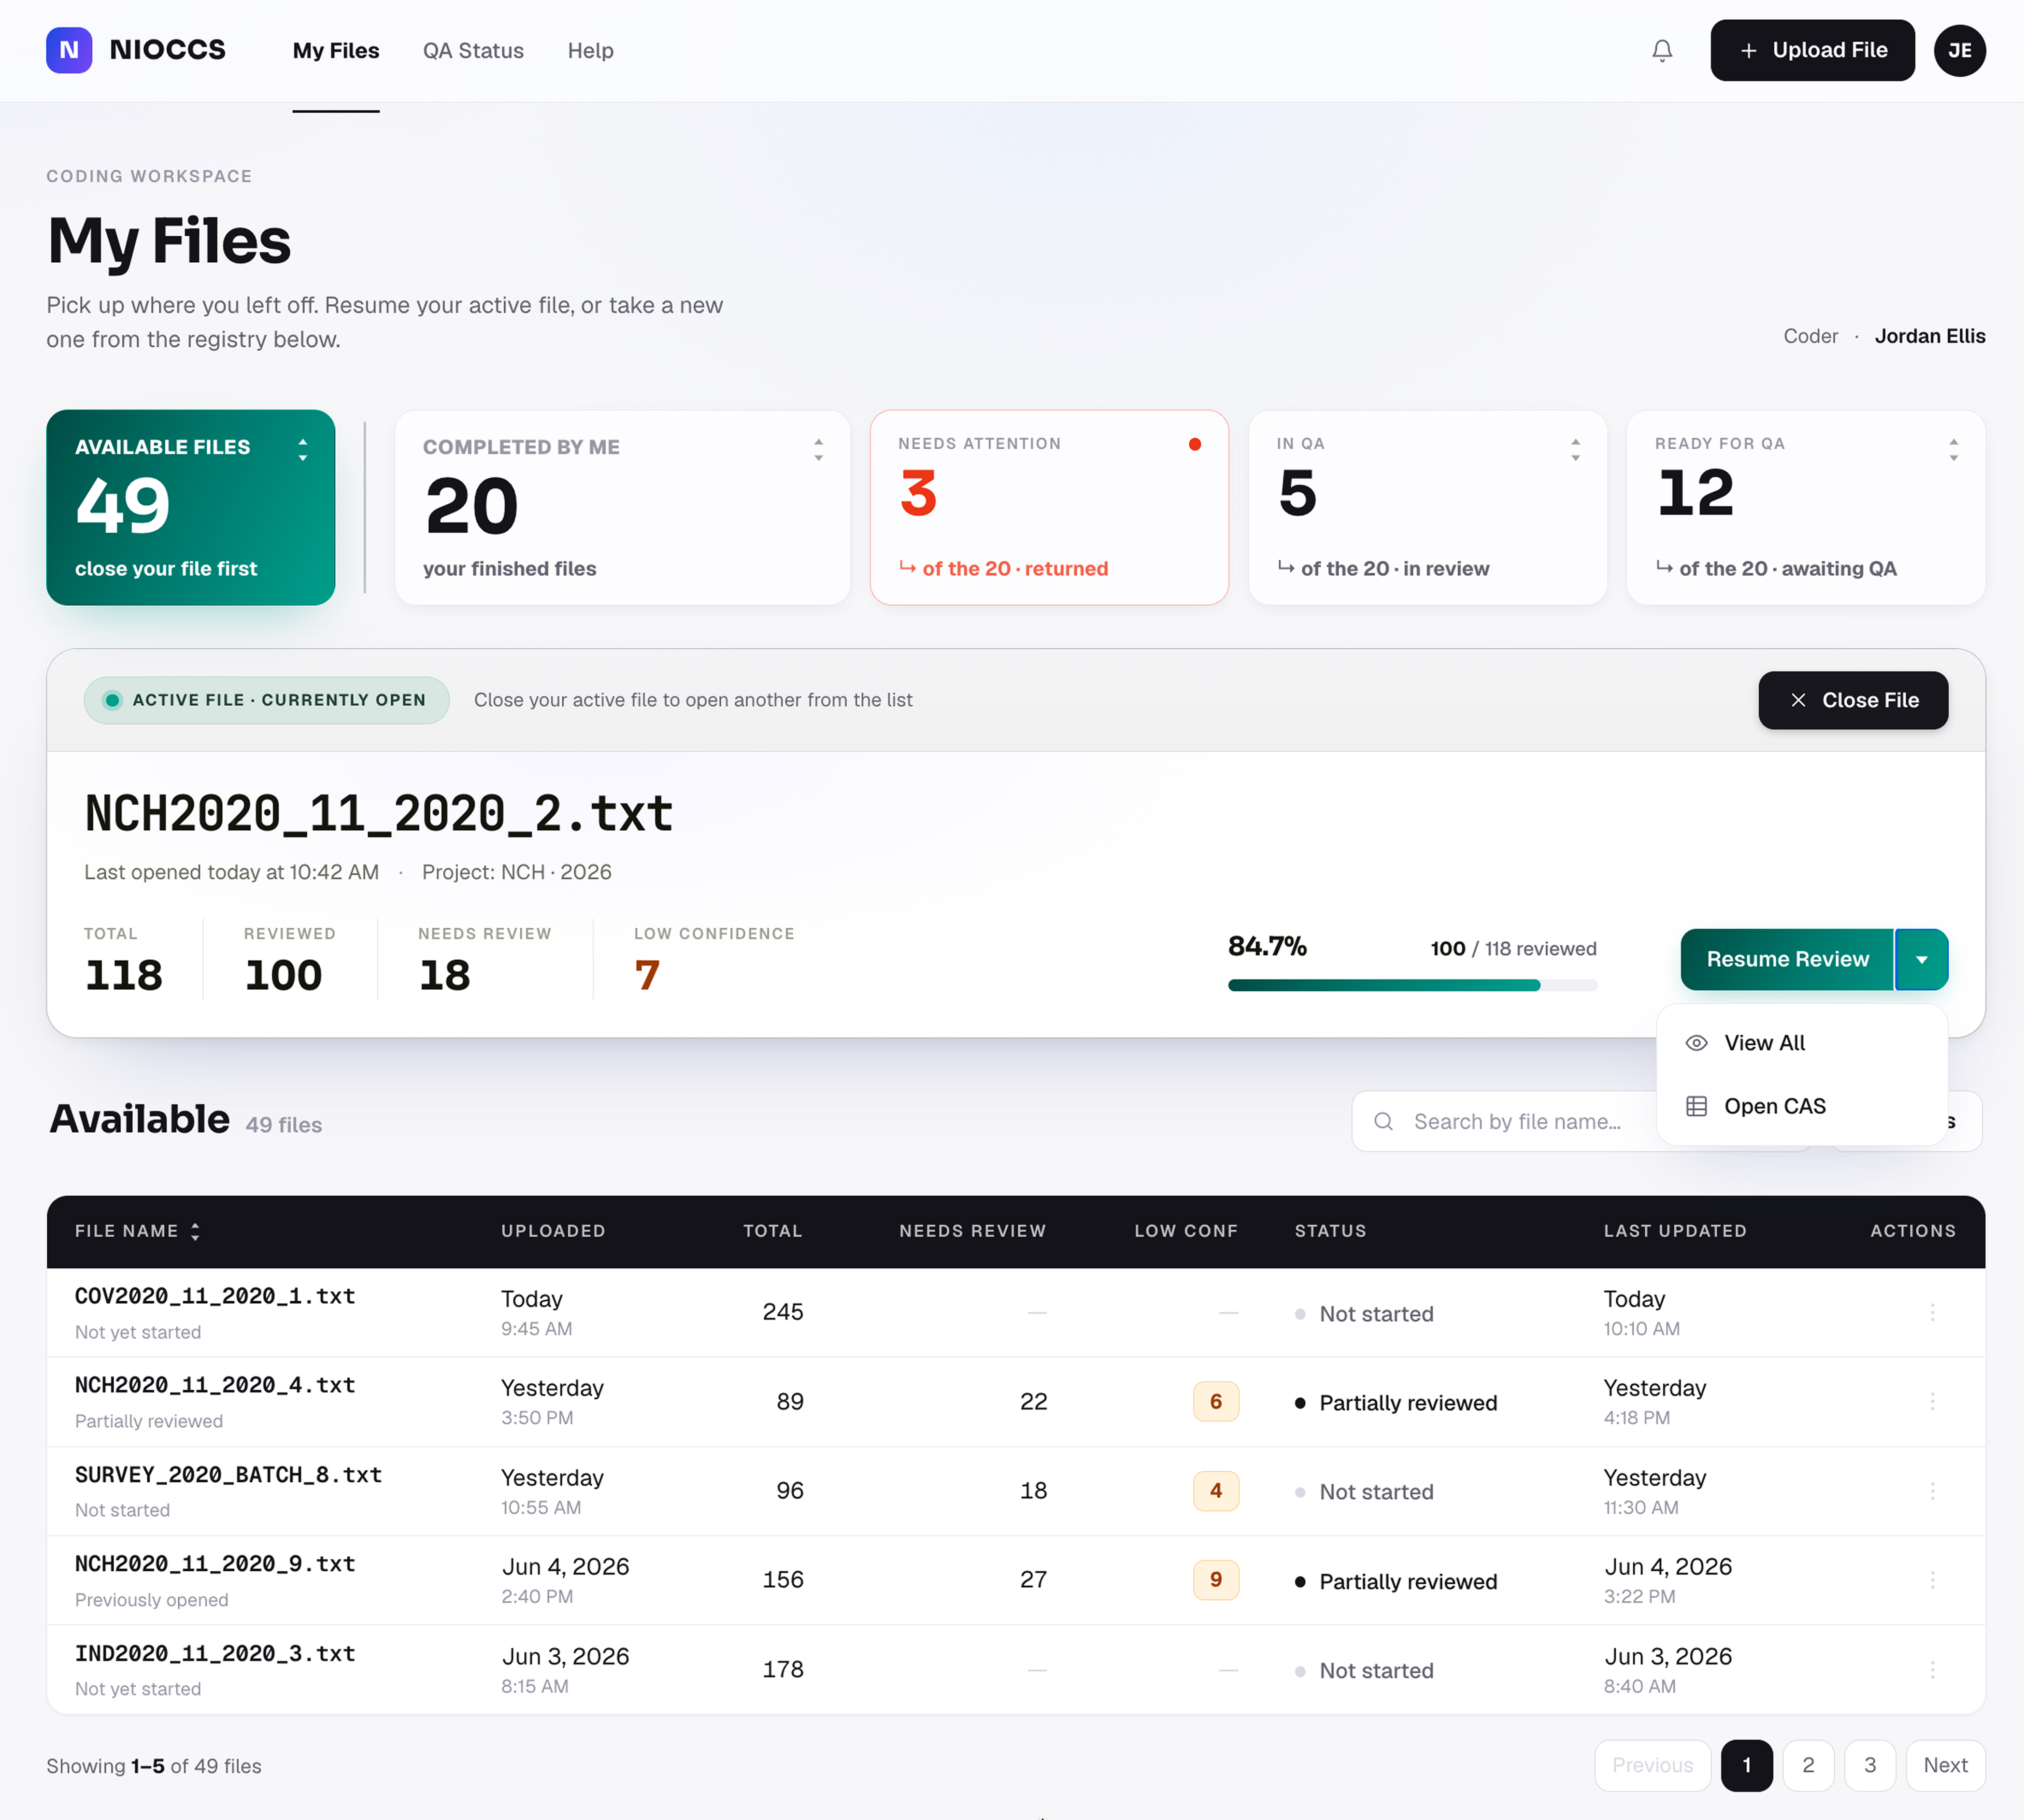The width and height of the screenshot is (2024, 1820).
Task: Click the review progress bar
Action: [x=1412, y=985]
